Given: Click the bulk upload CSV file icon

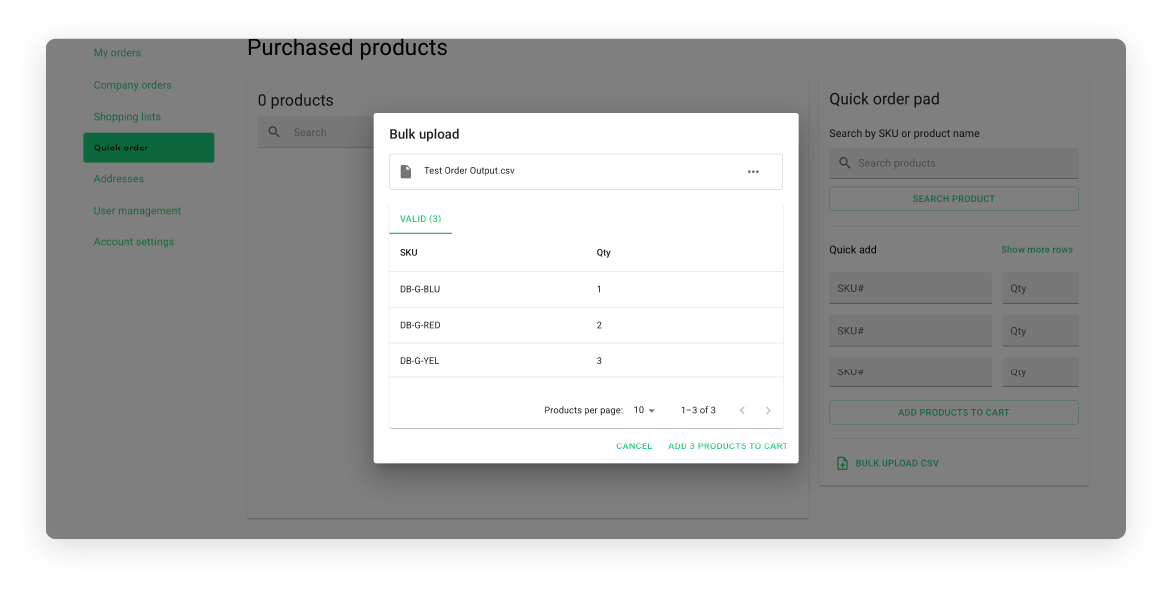Looking at the screenshot, I should click(842, 463).
